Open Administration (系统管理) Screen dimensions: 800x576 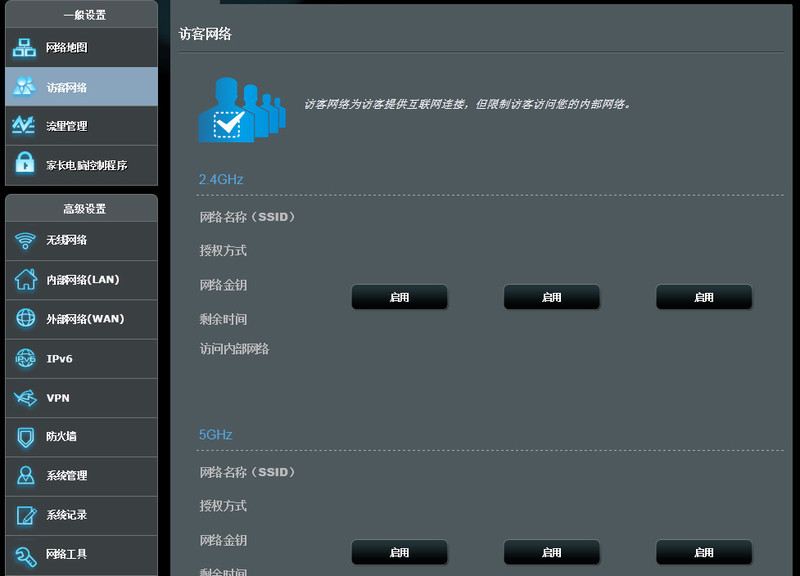80,477
